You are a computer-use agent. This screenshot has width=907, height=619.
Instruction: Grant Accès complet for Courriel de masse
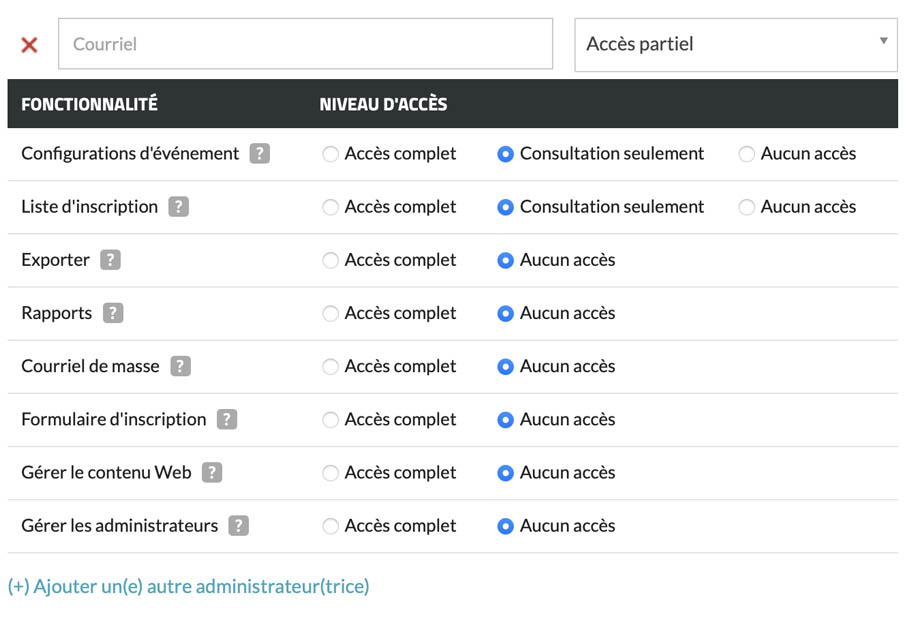(331, 366)
